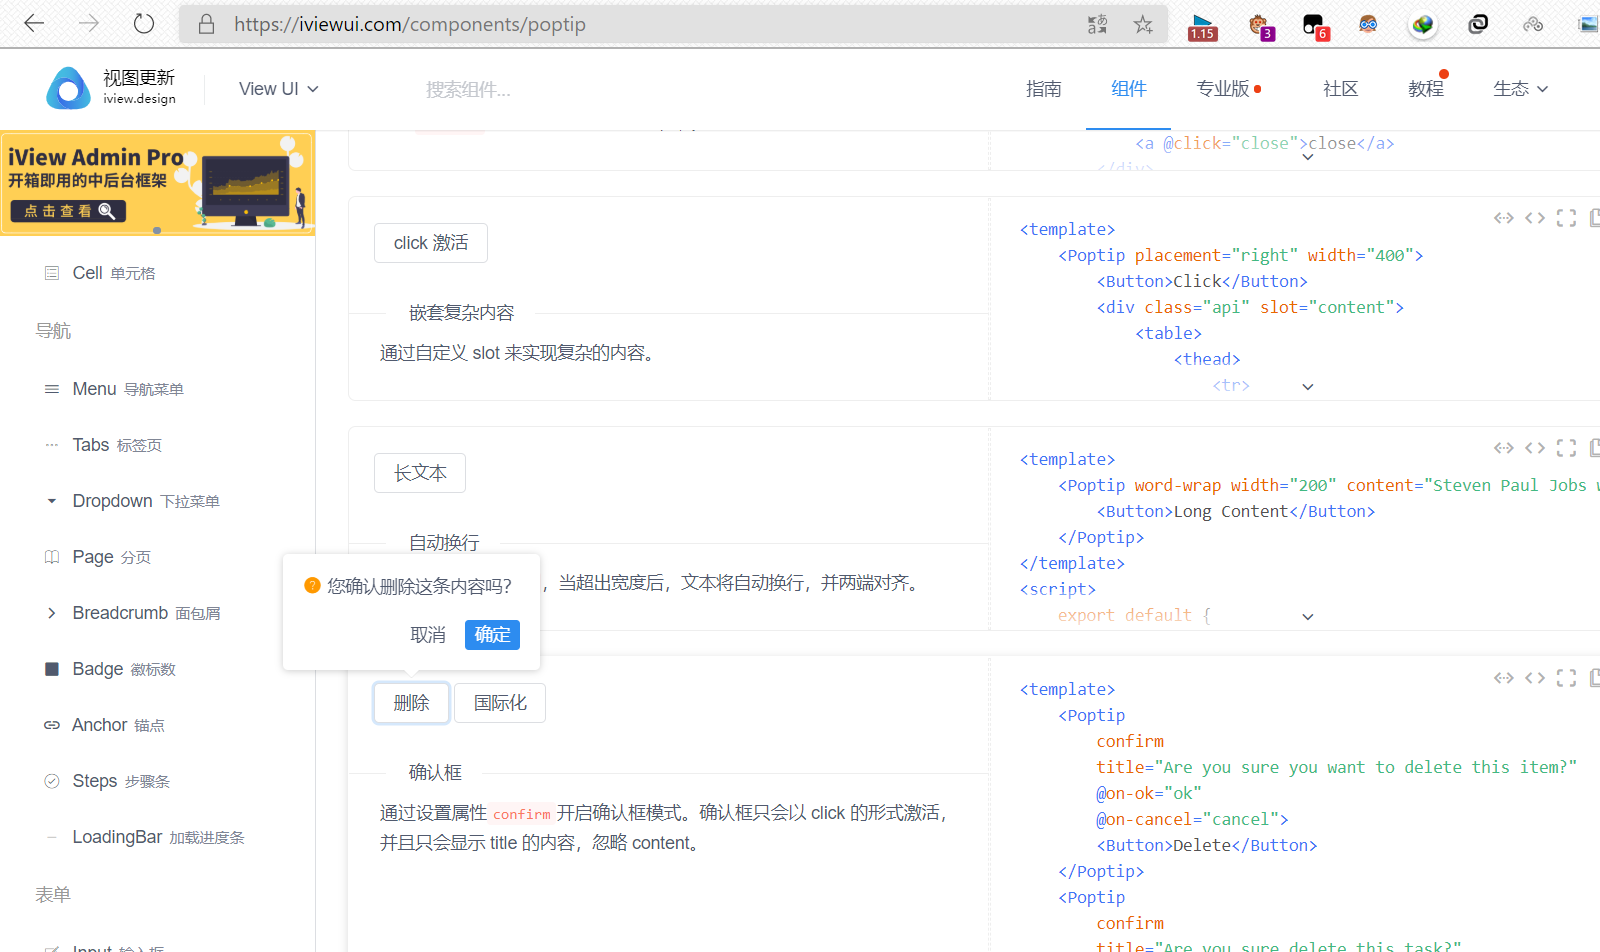Click the Steps 步骤条 check icon
This screenshot has height=952, width=1600.
click(52, 781)
